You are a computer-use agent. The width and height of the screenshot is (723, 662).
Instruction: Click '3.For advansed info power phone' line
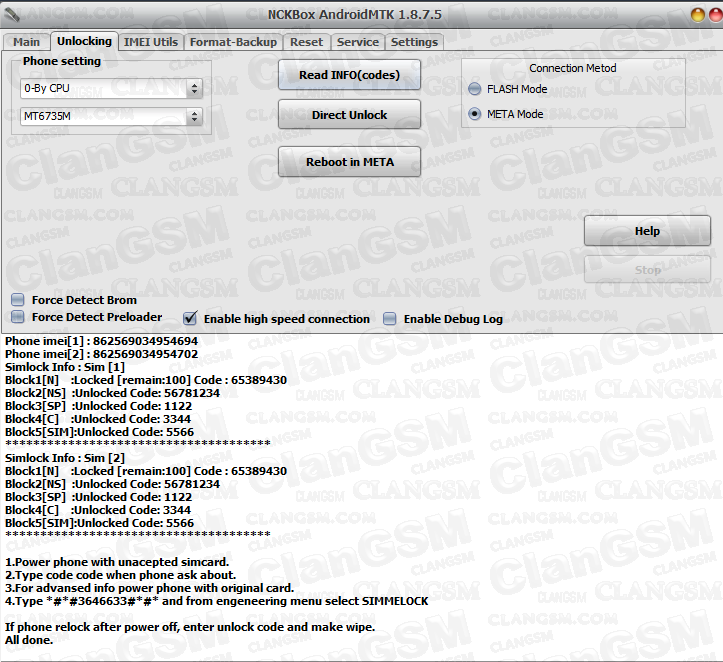click(x=149, y=588)
